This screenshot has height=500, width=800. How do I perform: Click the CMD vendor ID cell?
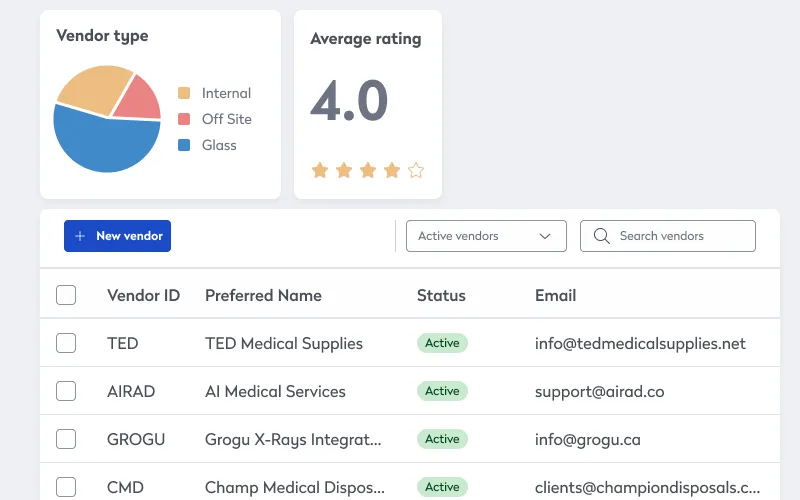(x=126, y=487)
